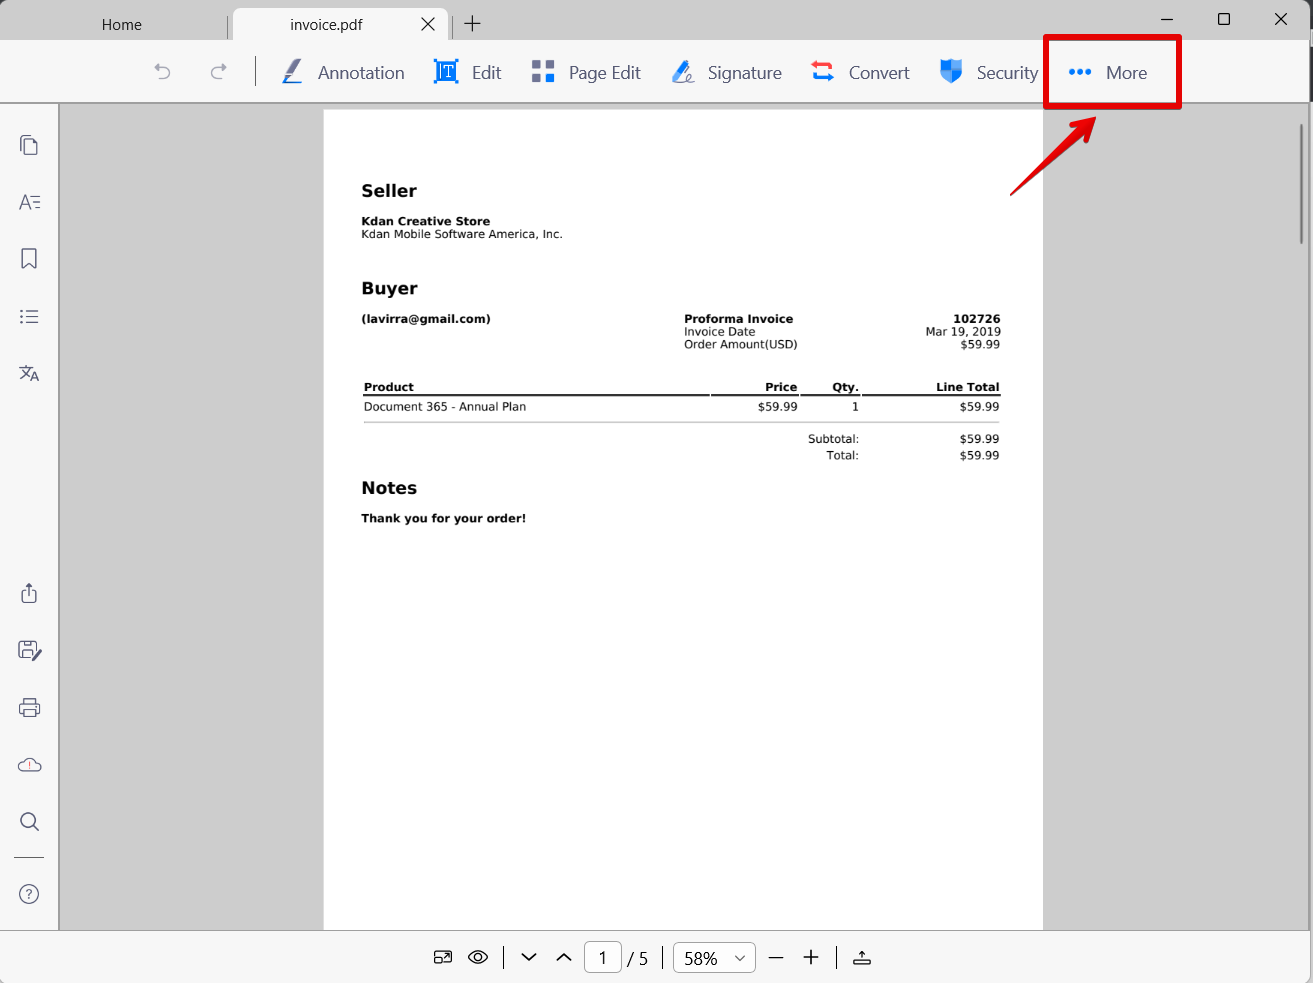Click the share icon in sidebar
The width and height of the screenshot is (1313, 983).
point(29,593)
